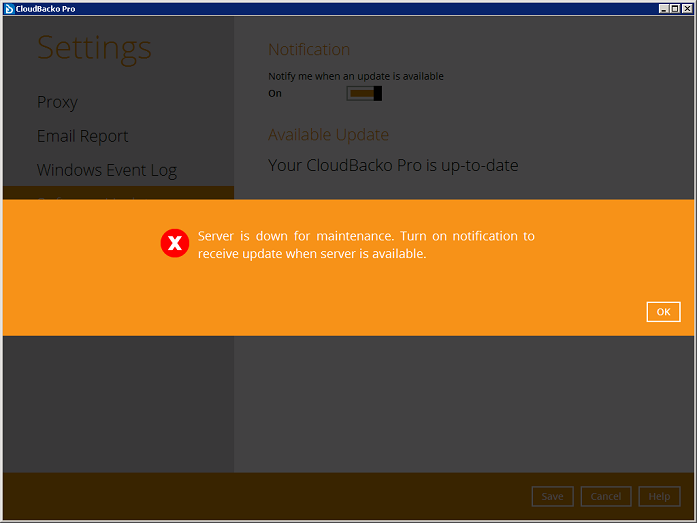
Task: Click the 'On' status label
Action: (x=275, y=93)
